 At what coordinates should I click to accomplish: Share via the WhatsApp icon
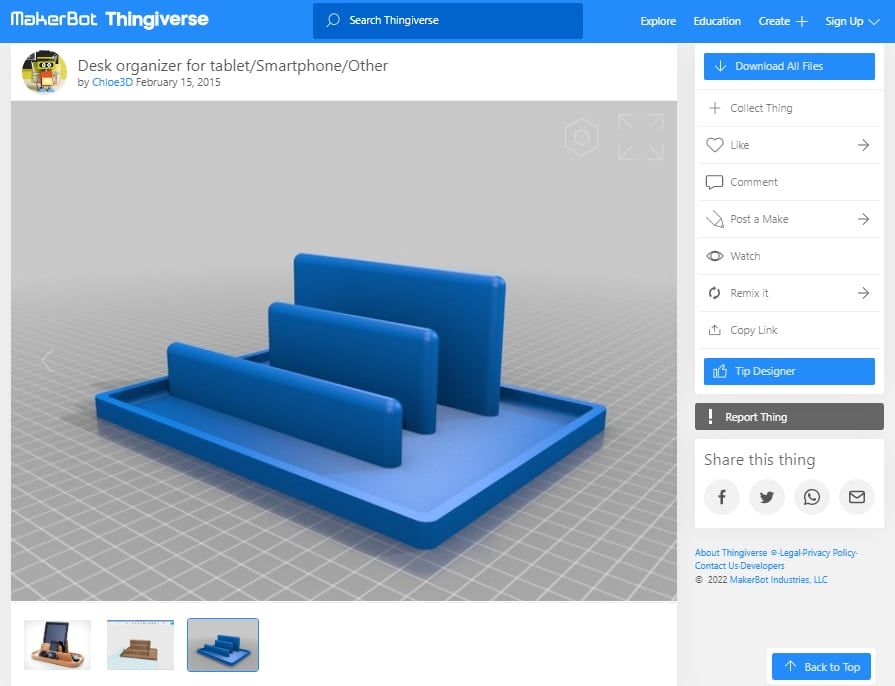tap(811, 497)
